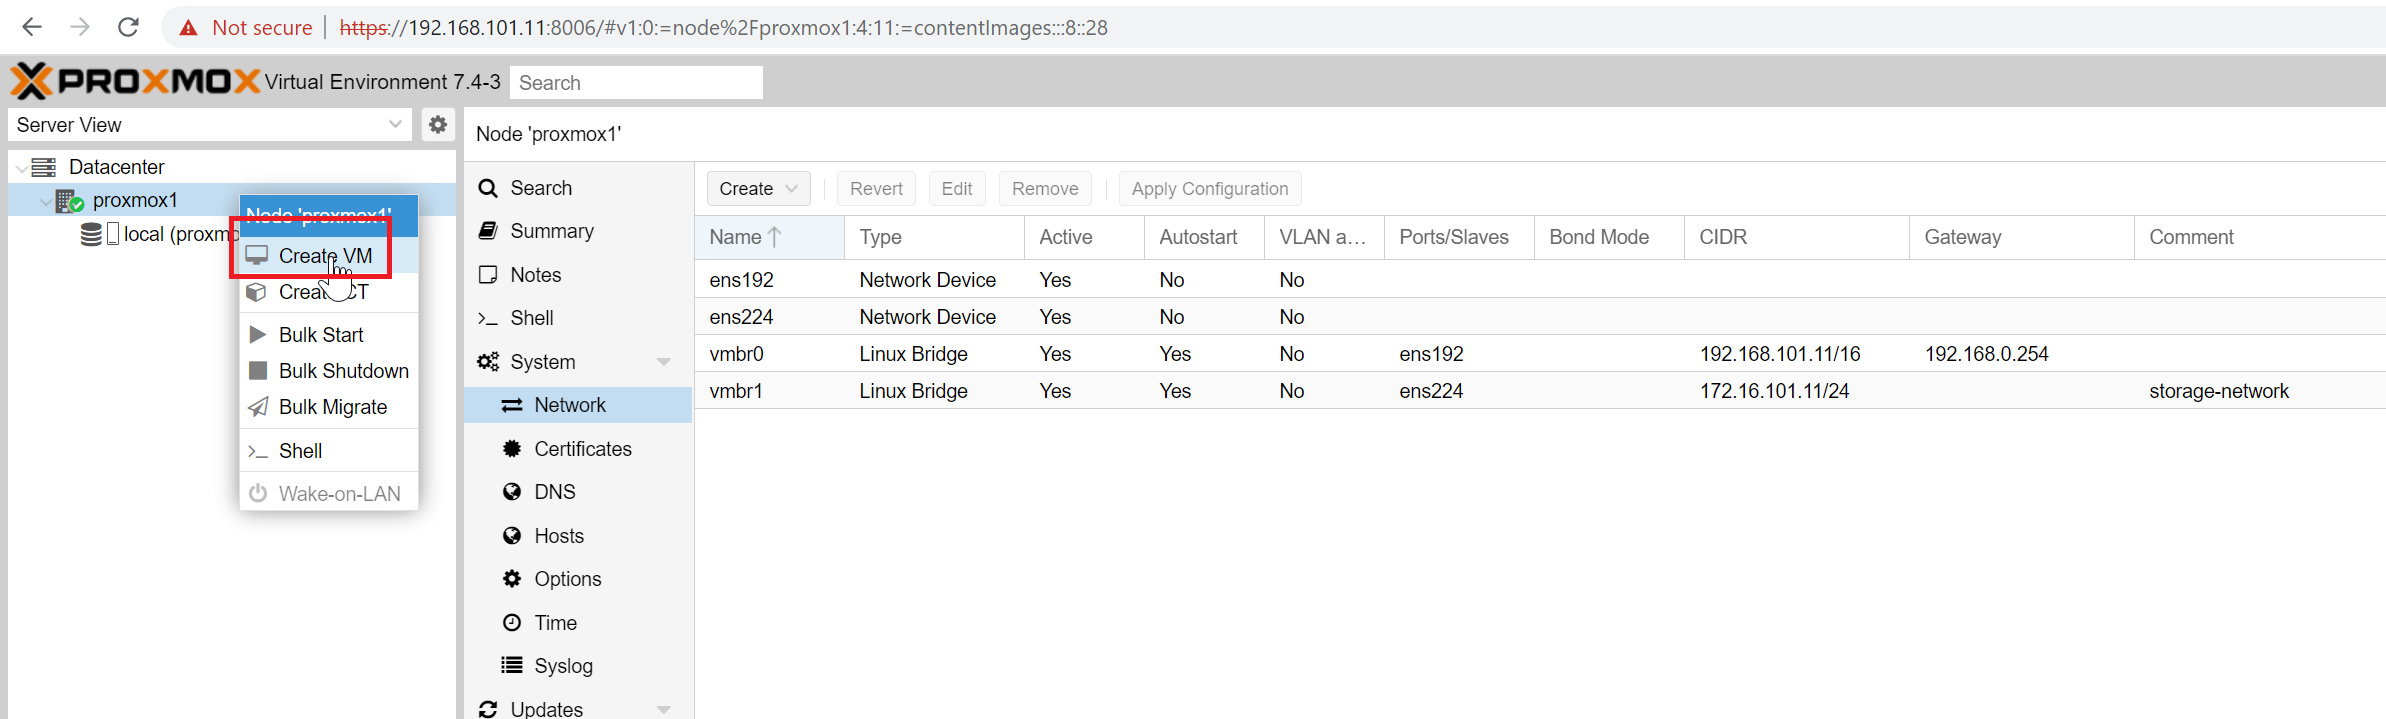Click the Time clock icon
This screenshot has width=2386, height=719.
[x=512, y=623]
